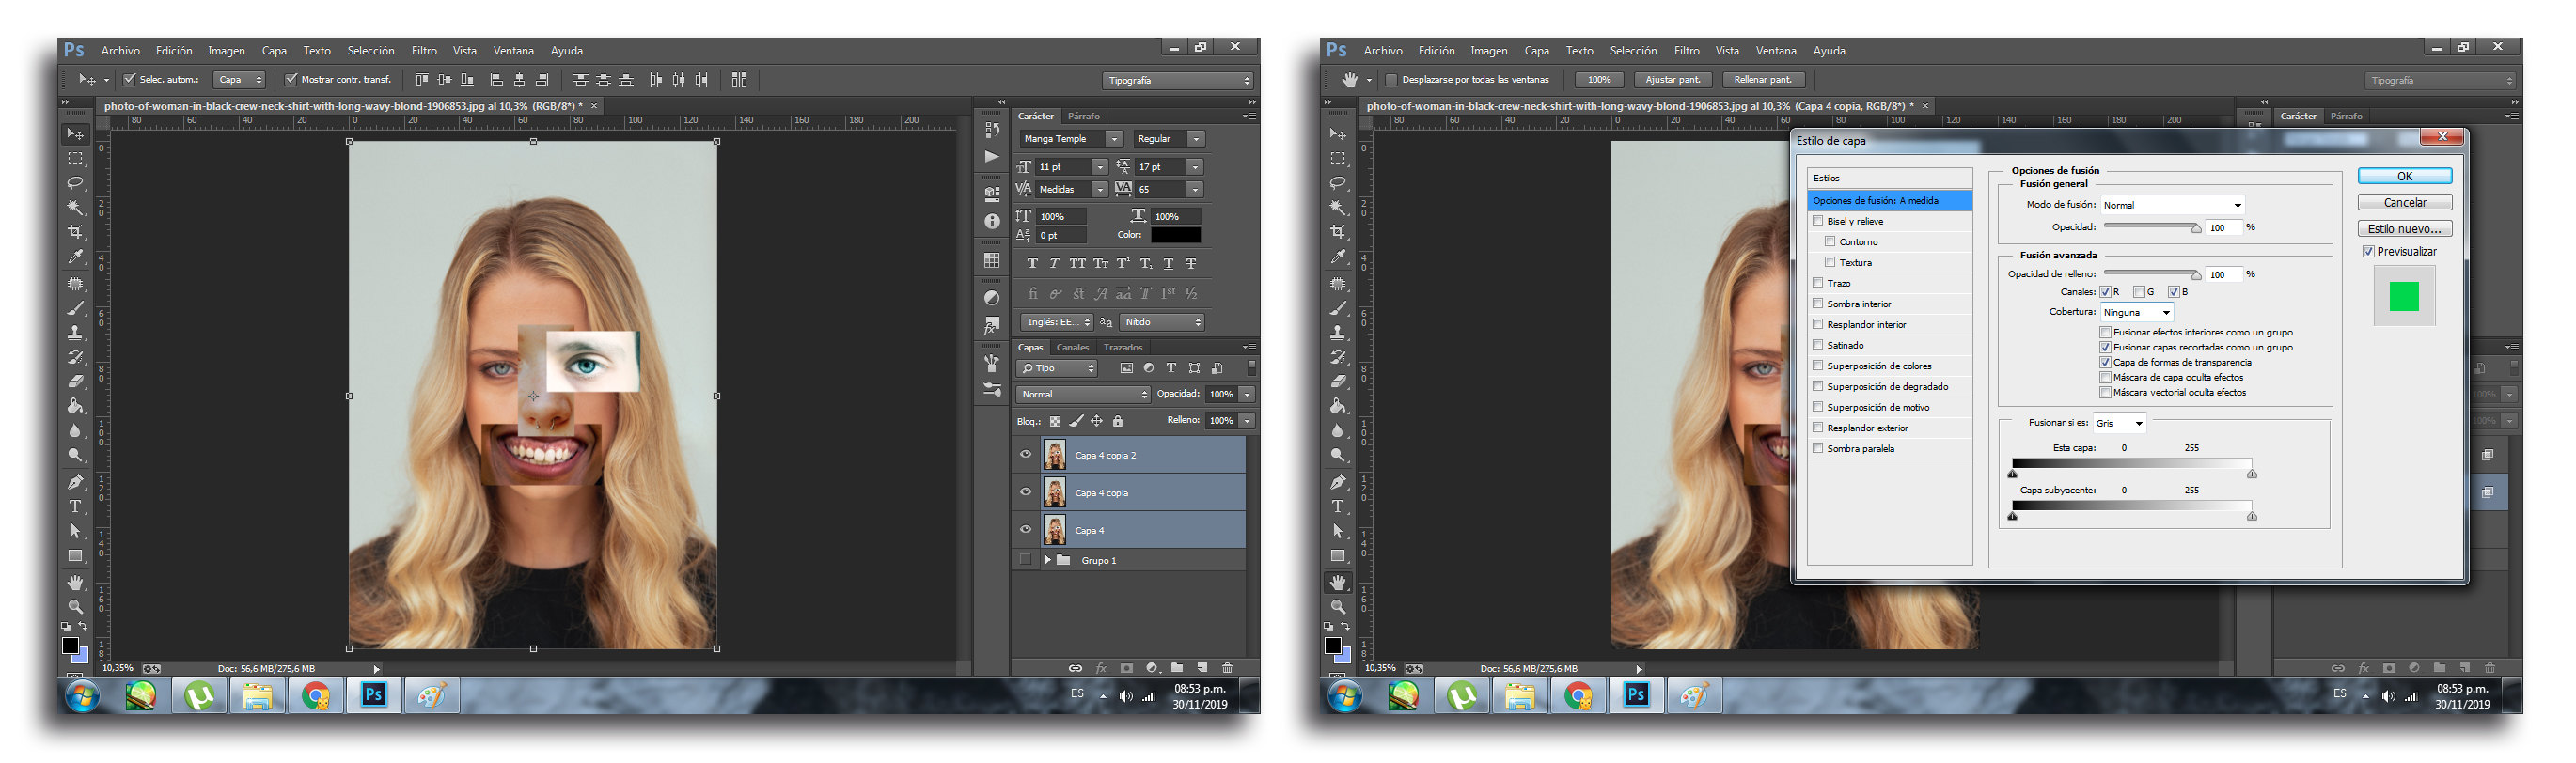This screenshot has height=763, width=2576.
Task: Open the Styles fx panel icon in the collapsed dock
Action: (x=991, y=326)
